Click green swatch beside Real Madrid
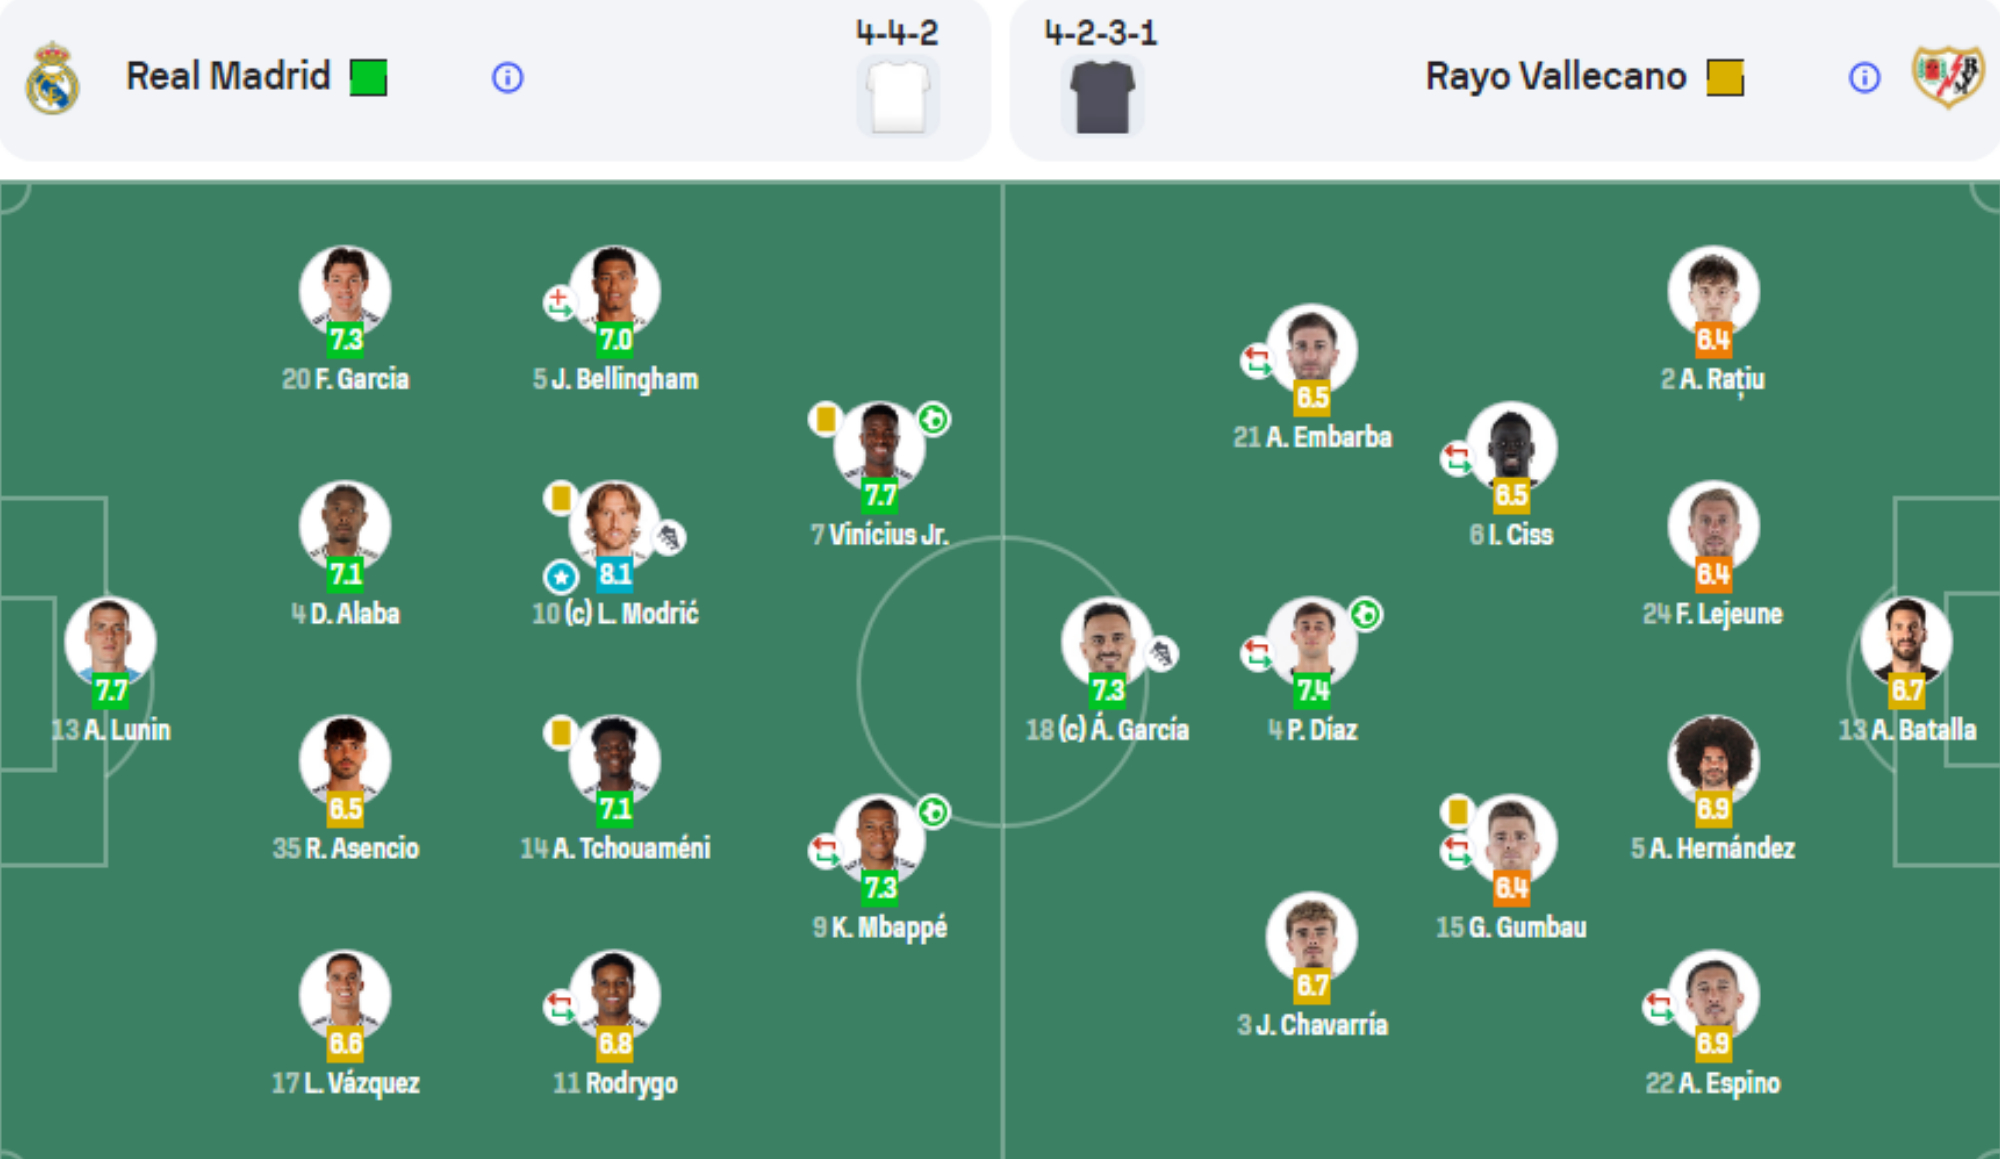This screenshot has height=1159, width=2000. coord(368,77)
